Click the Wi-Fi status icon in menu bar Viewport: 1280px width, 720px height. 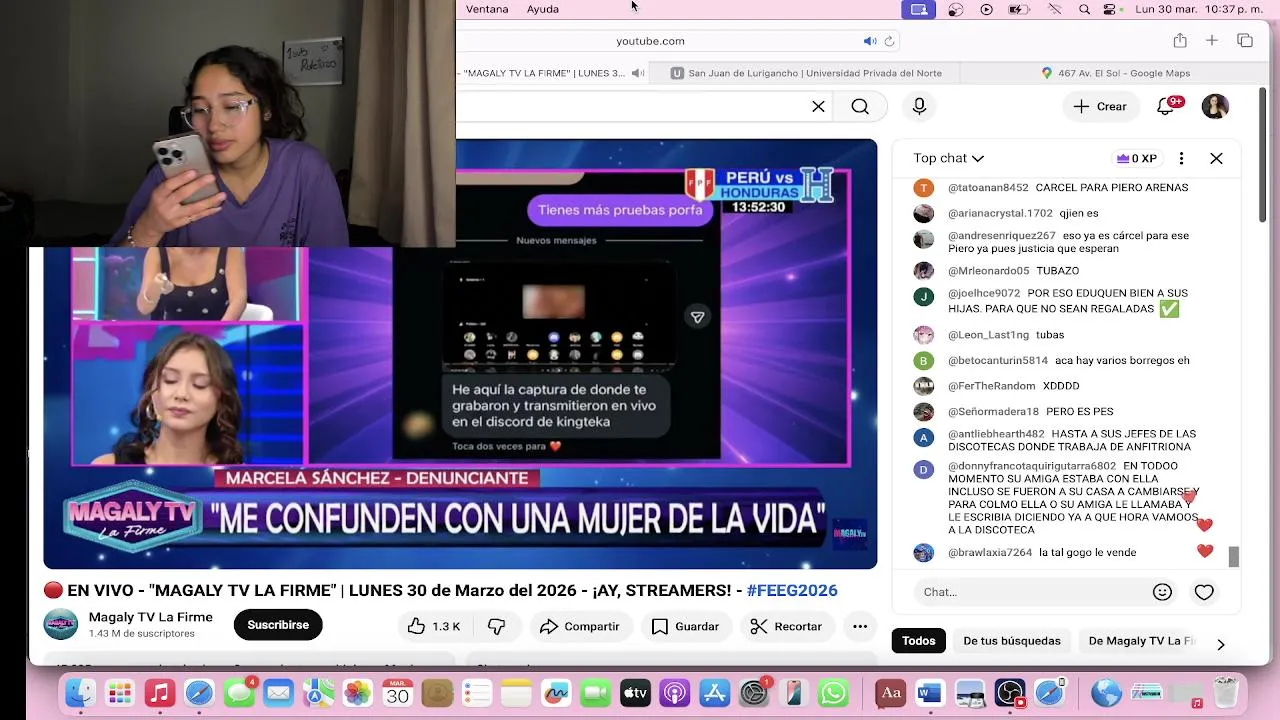(1054, 9)
